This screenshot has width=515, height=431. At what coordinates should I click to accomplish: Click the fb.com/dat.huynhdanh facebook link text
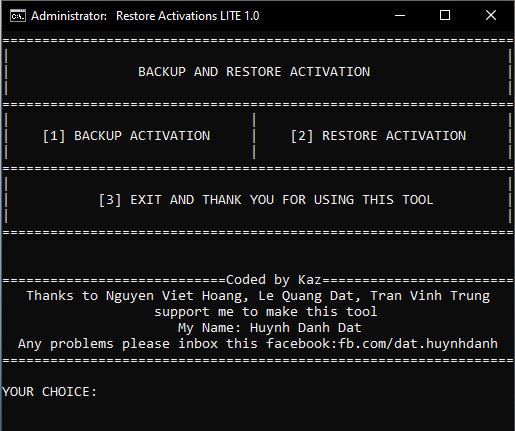point(418,344)
